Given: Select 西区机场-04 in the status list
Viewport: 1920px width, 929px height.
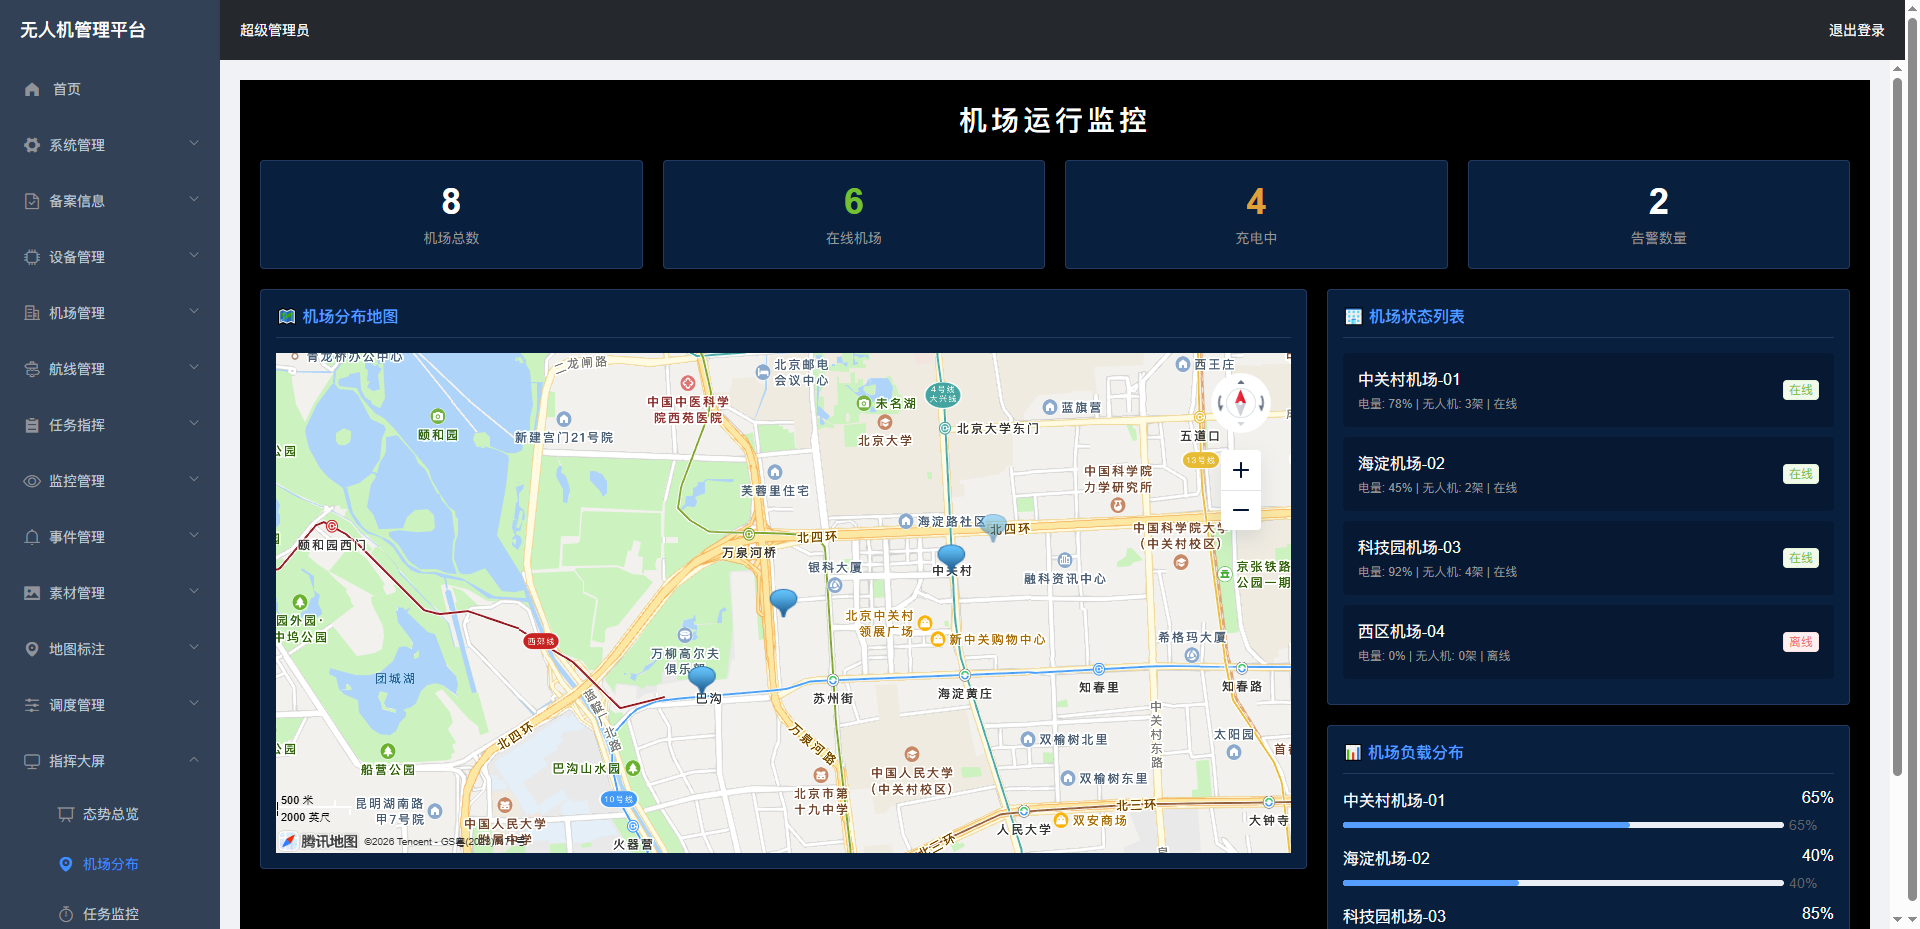Looking at the screenshot, I should (x=1587, y=642).
